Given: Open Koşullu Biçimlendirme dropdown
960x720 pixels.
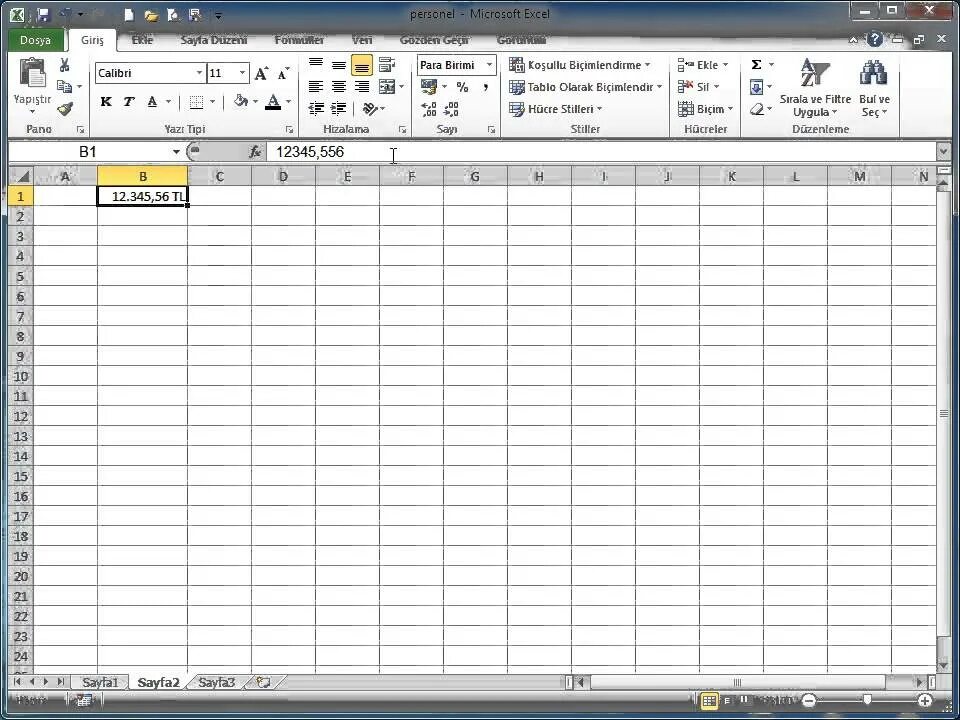Looking at the screenshot, I should [579, 65].
